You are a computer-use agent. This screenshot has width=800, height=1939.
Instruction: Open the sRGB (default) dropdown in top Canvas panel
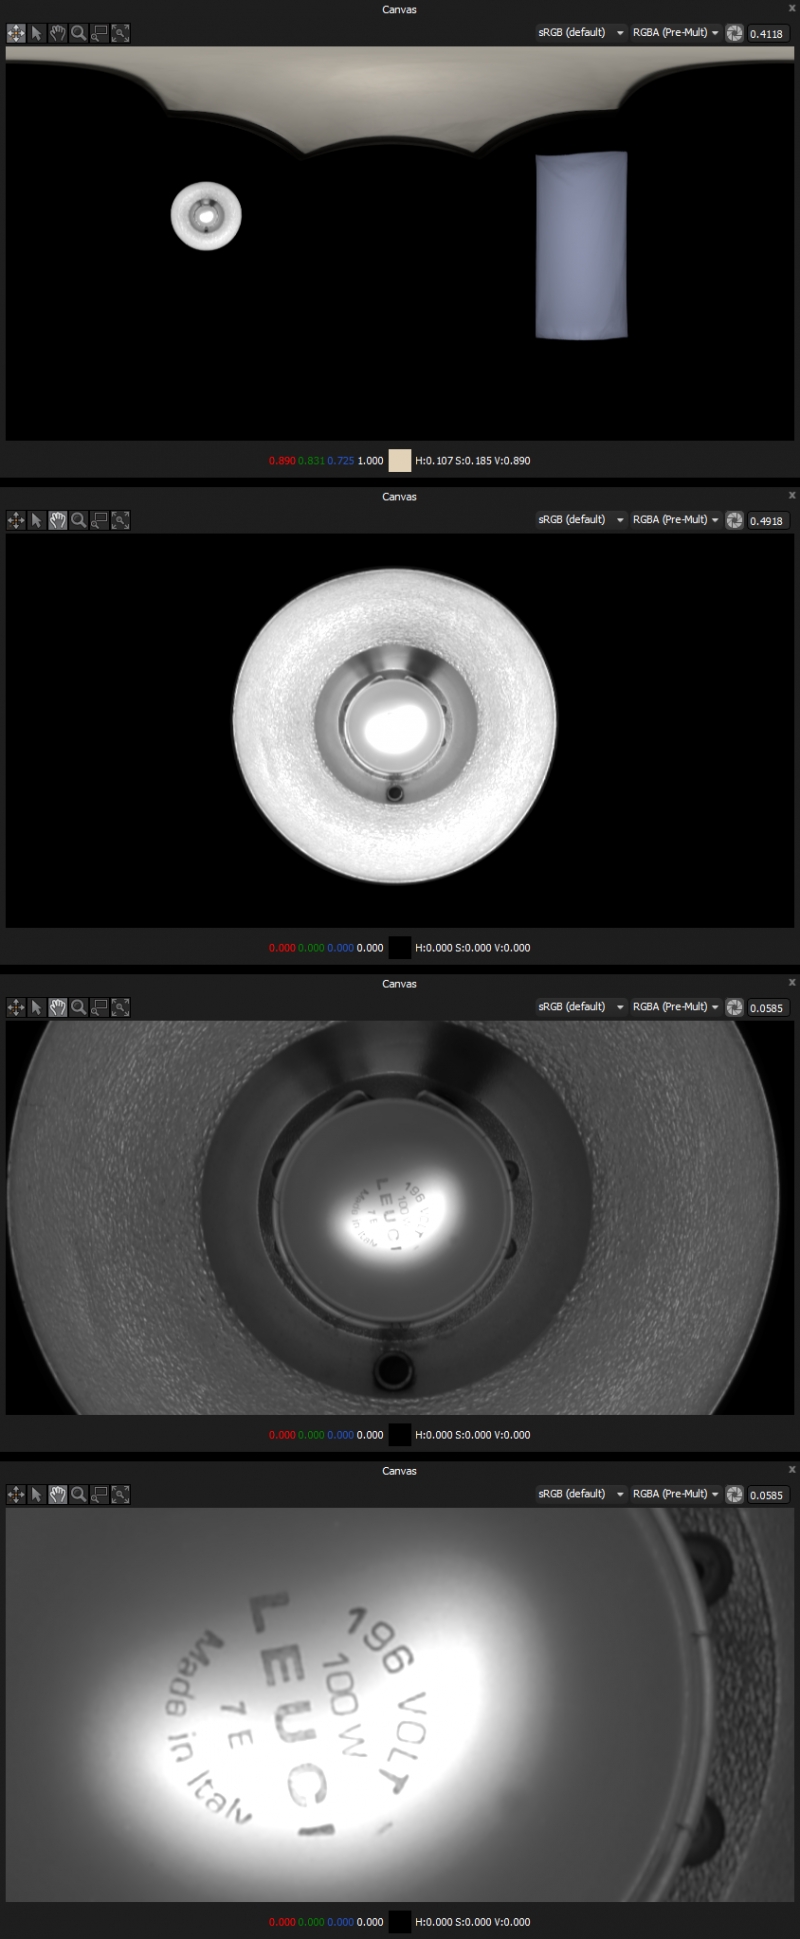(580, 32)
